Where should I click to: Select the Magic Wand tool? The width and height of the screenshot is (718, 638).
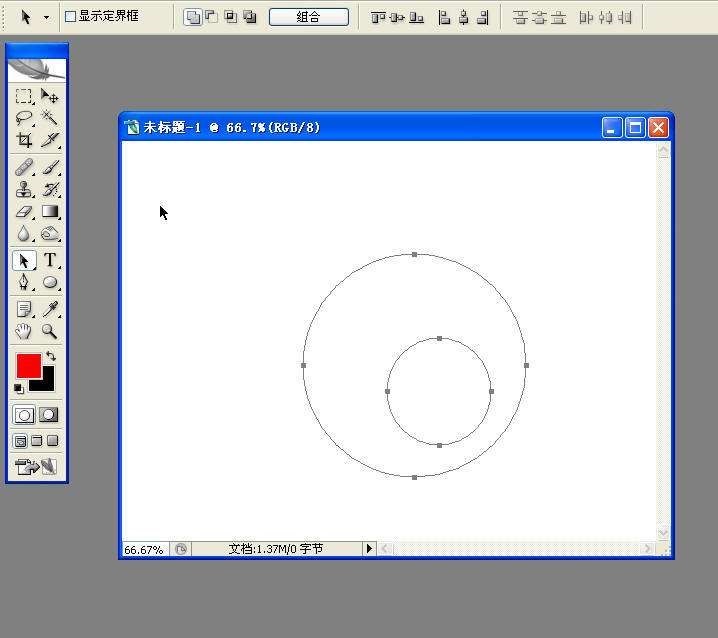coord(49,118)
